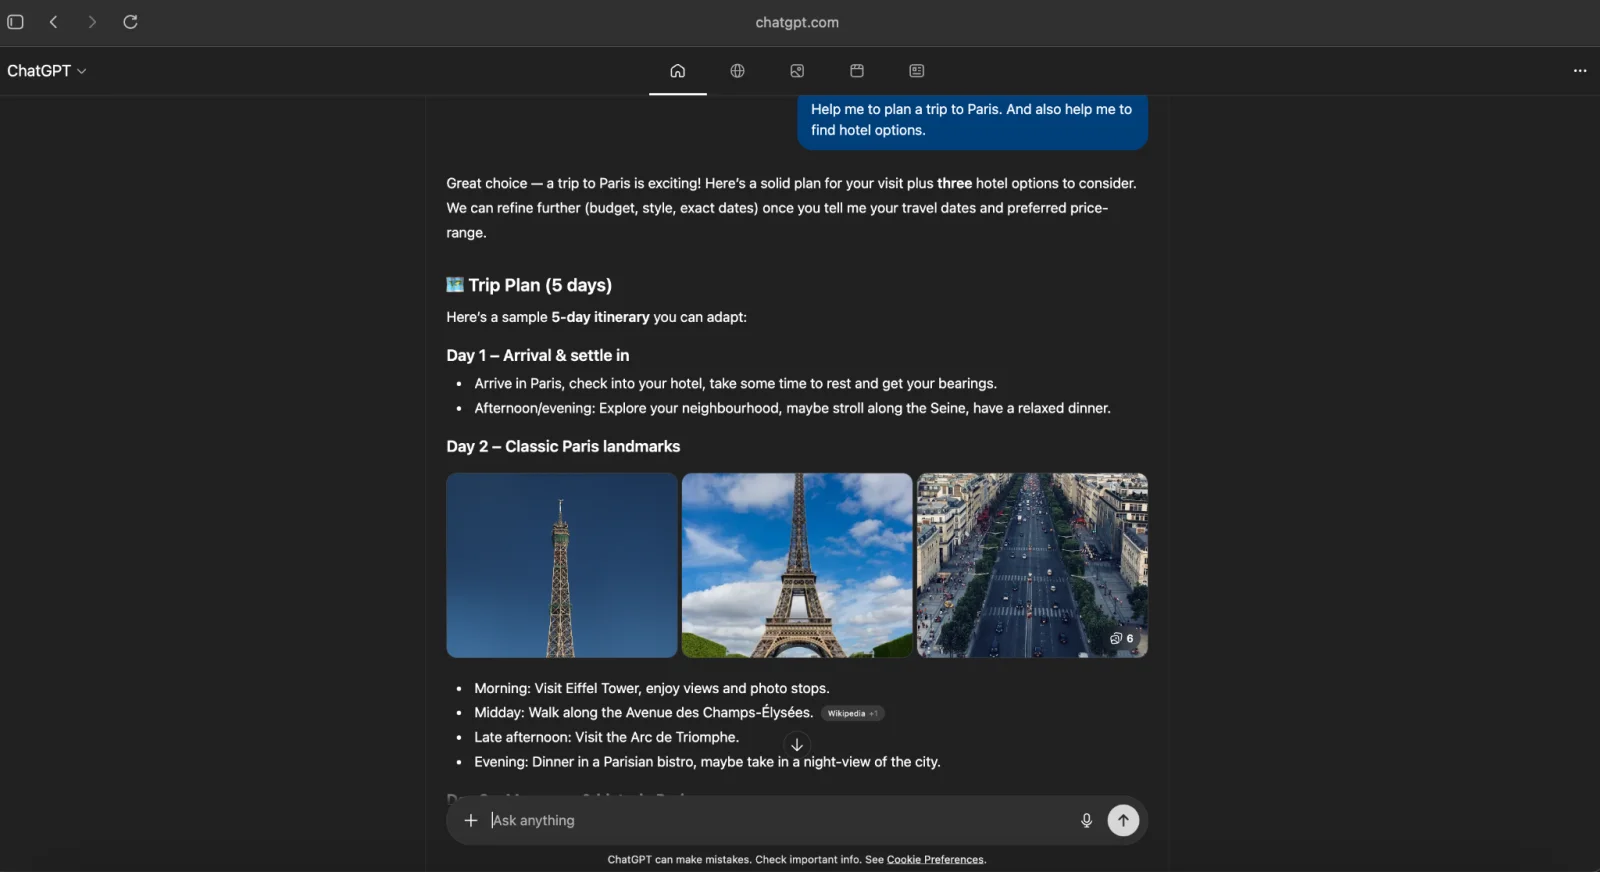The width and height of the screenshot is (1600, 872).
Task: Click the Great choice intro paragraph
Action: 792,208
